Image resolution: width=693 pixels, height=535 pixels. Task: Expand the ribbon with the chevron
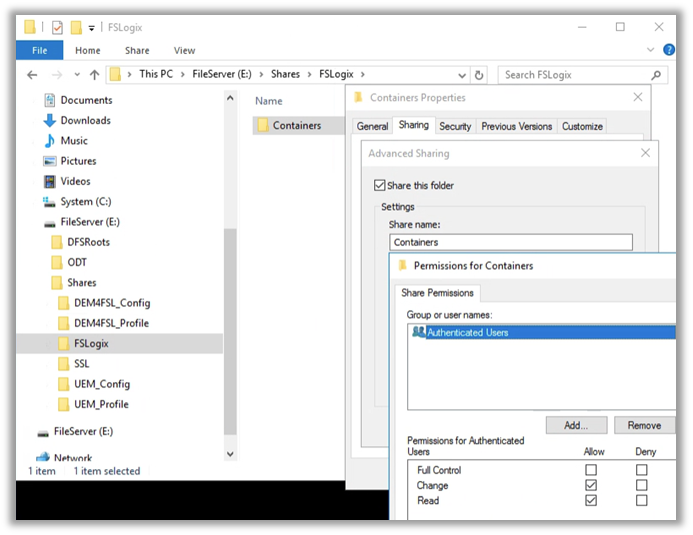(x=655, y=50)
